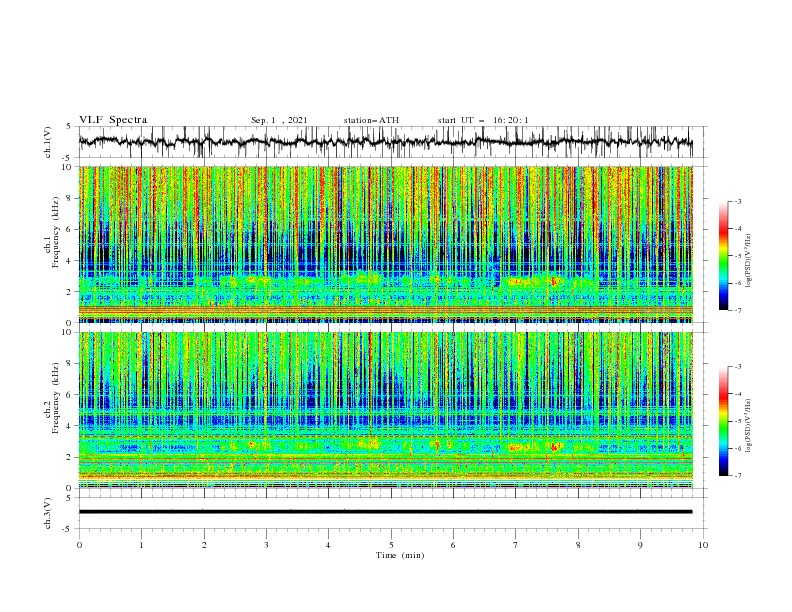
Task: Click the ch.1 voltage waveform trace
Action: pos(385,142)
